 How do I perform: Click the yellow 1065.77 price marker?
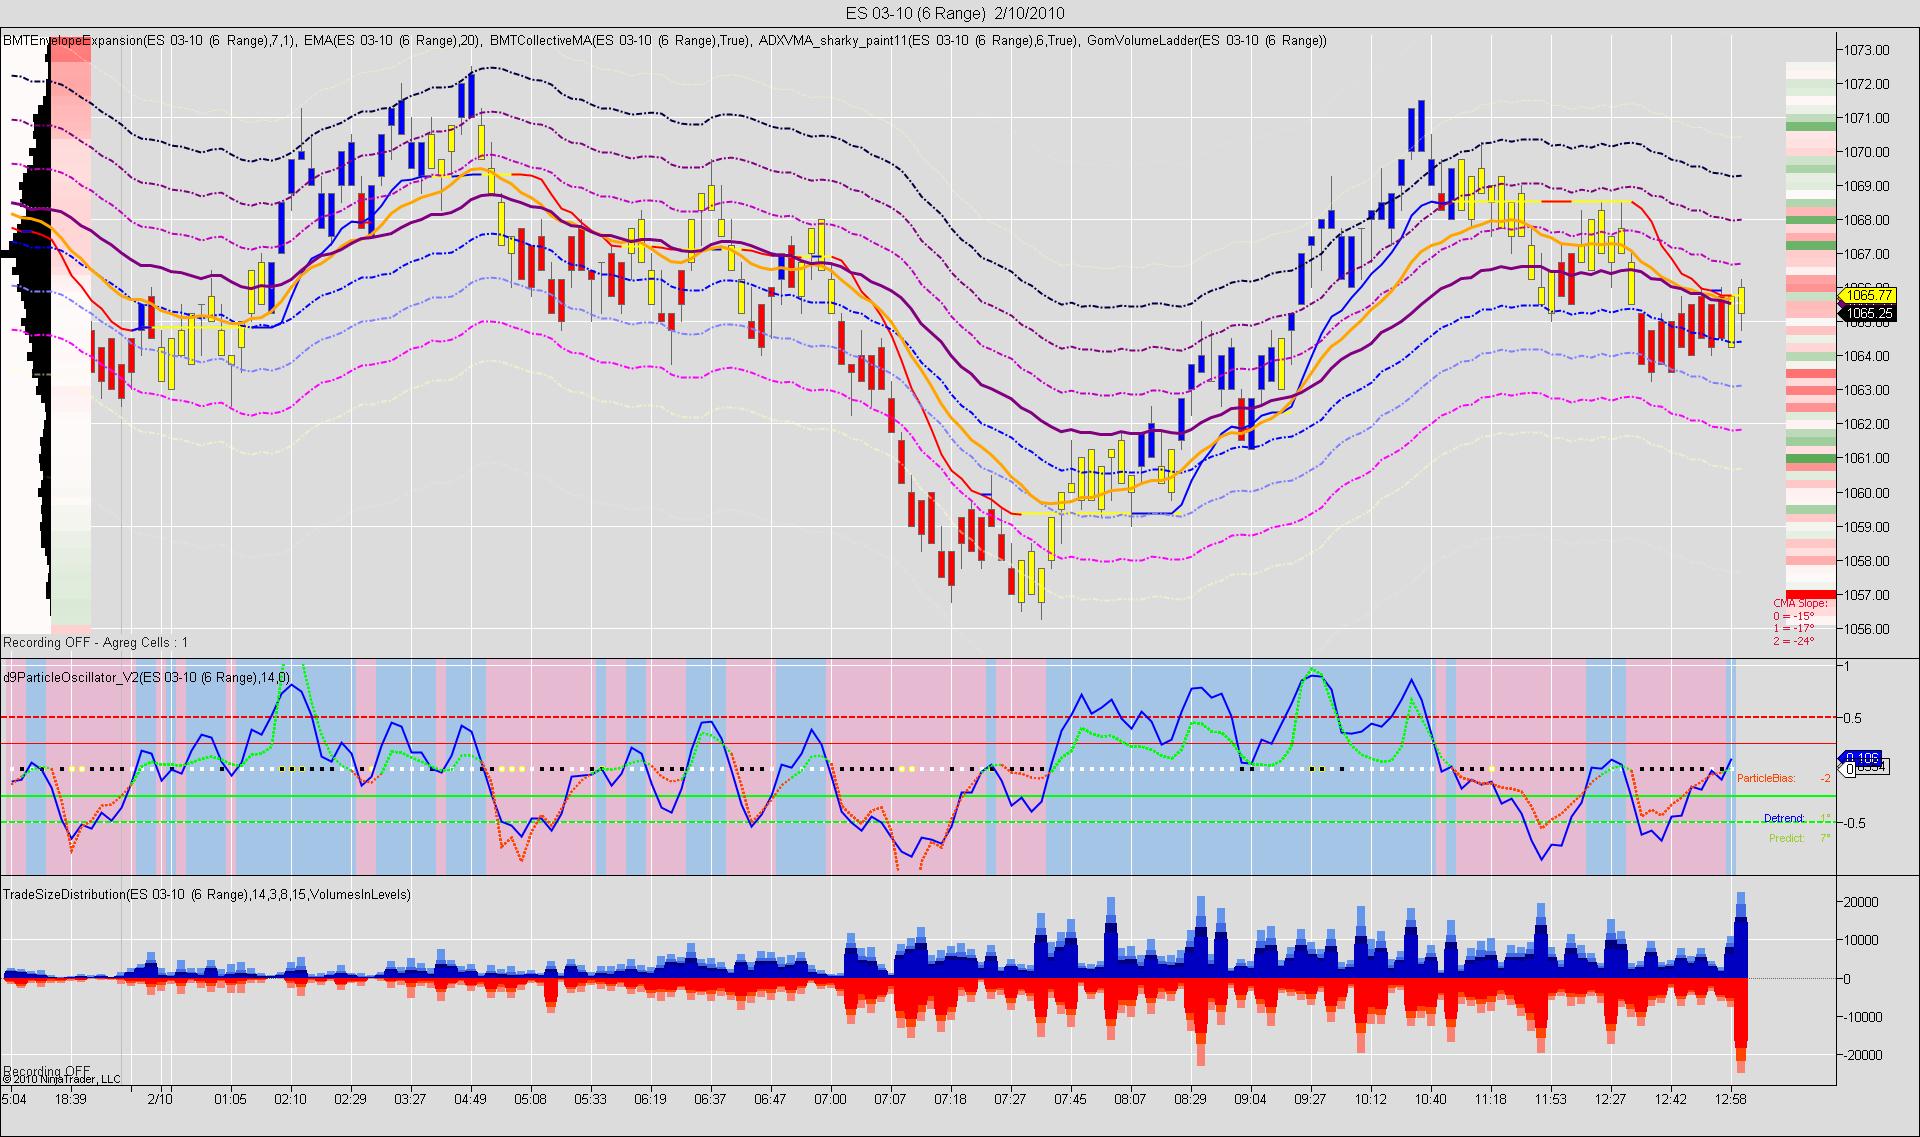1867,295
